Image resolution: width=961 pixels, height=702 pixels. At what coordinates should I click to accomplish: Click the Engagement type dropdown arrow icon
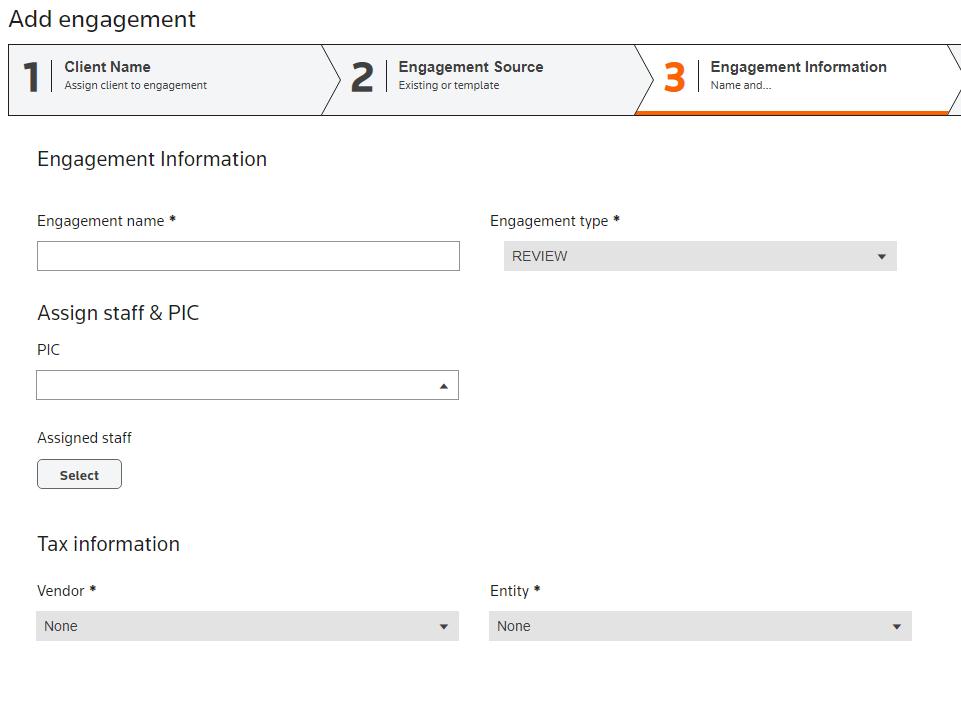pyautogui.click(x=881, y=257)
